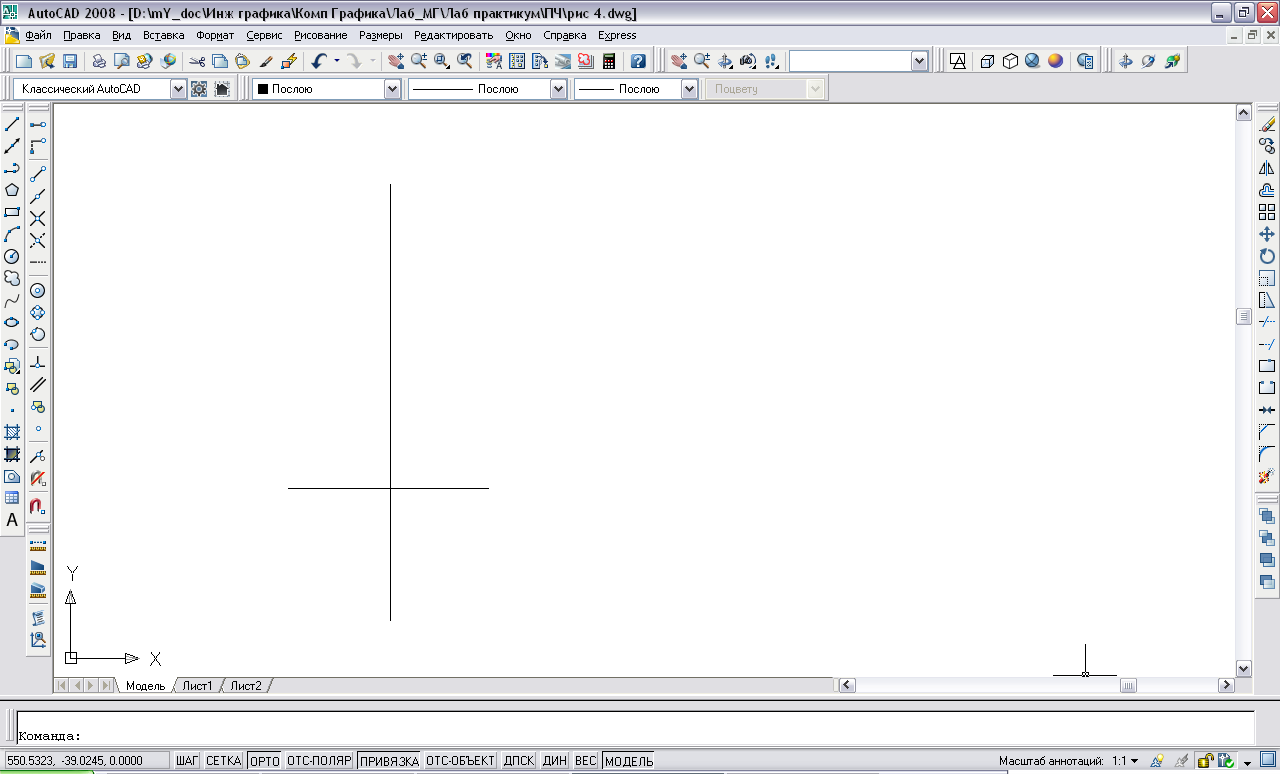Viewport: 1280px width, 774px height.
Task: Open annotation scale 1:1 dropdown
Action: [x=1127, y=761]
